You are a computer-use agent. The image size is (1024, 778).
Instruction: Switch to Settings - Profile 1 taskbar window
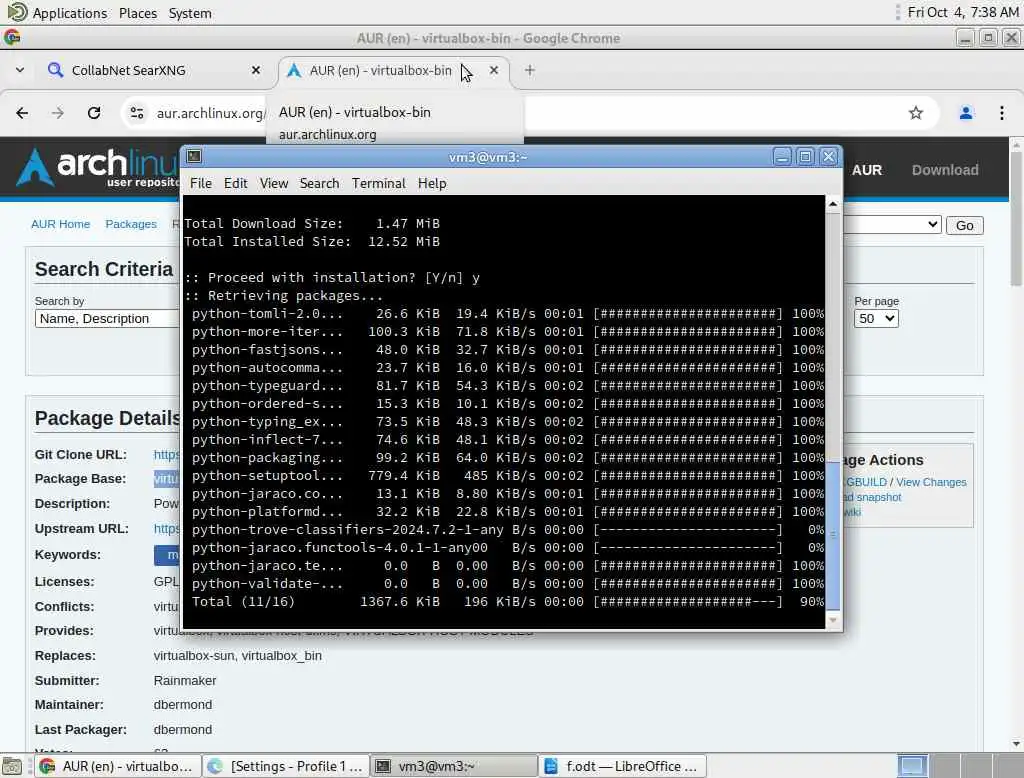[x=286, y=766]
